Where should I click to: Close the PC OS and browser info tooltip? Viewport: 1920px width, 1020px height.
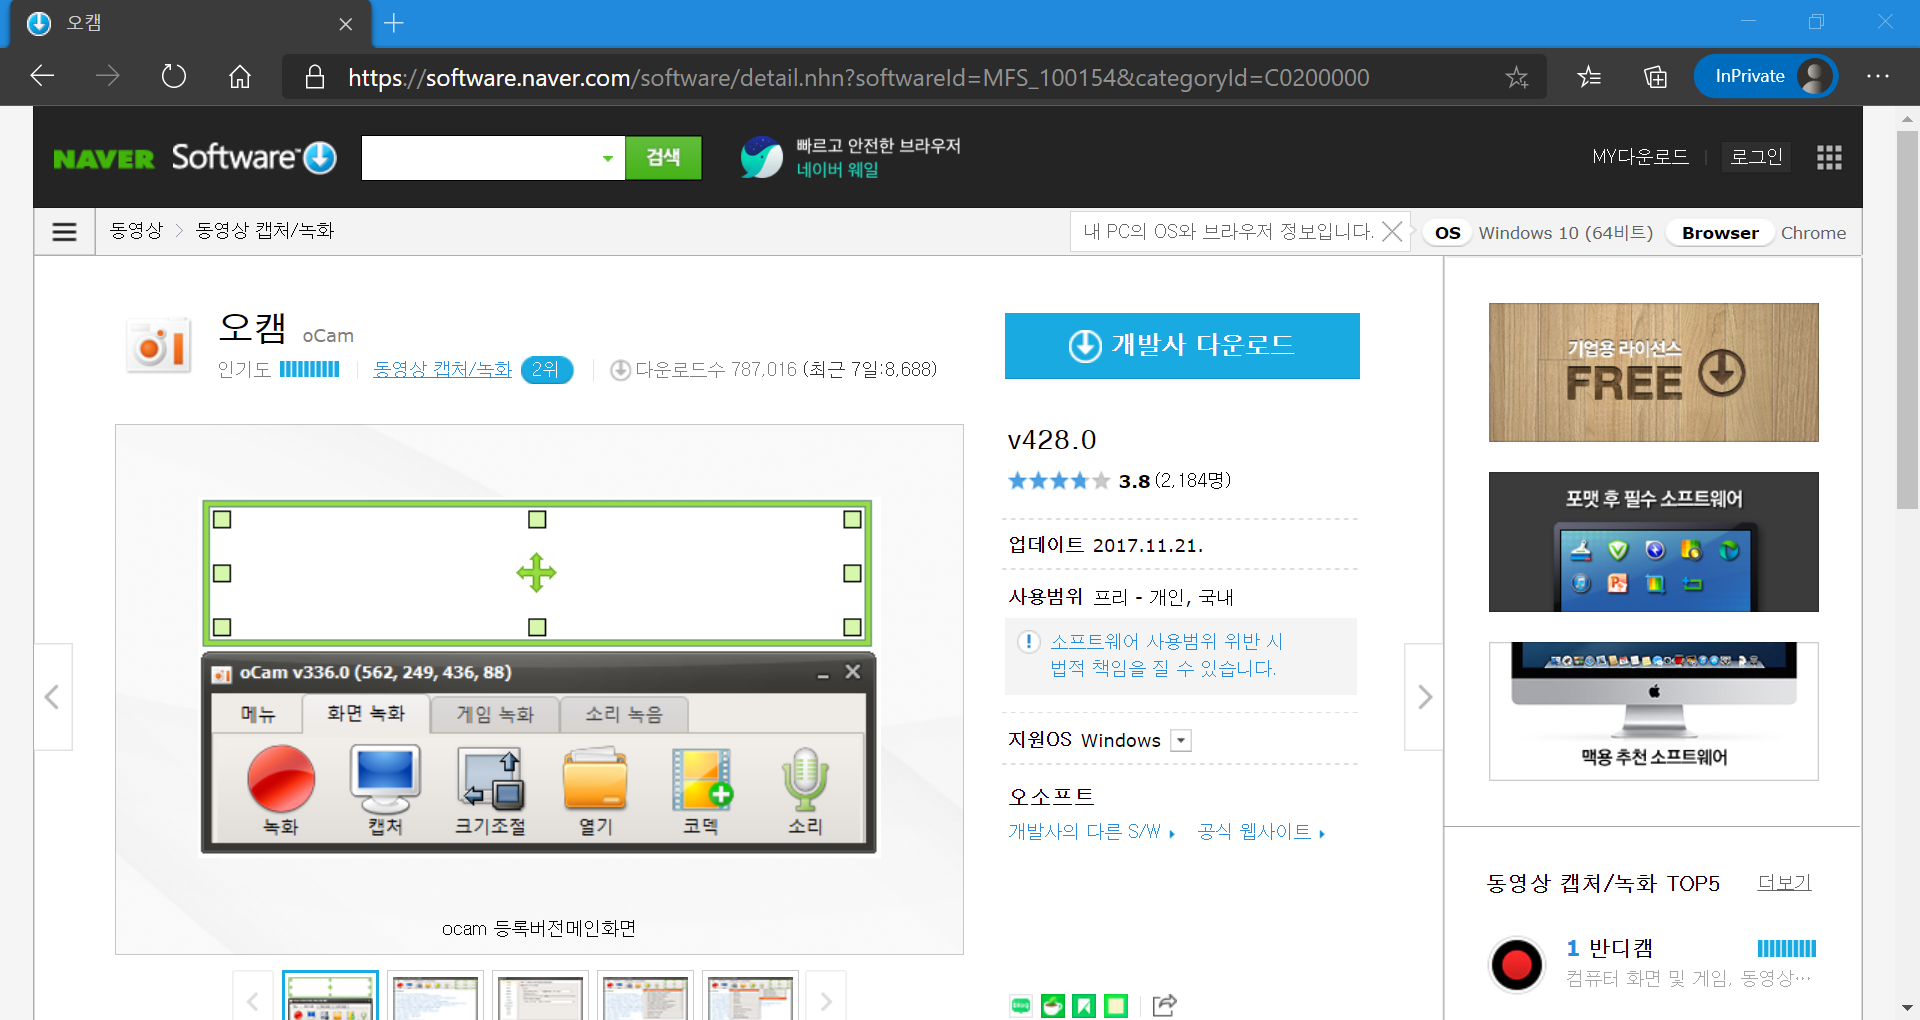point(1392,232)
